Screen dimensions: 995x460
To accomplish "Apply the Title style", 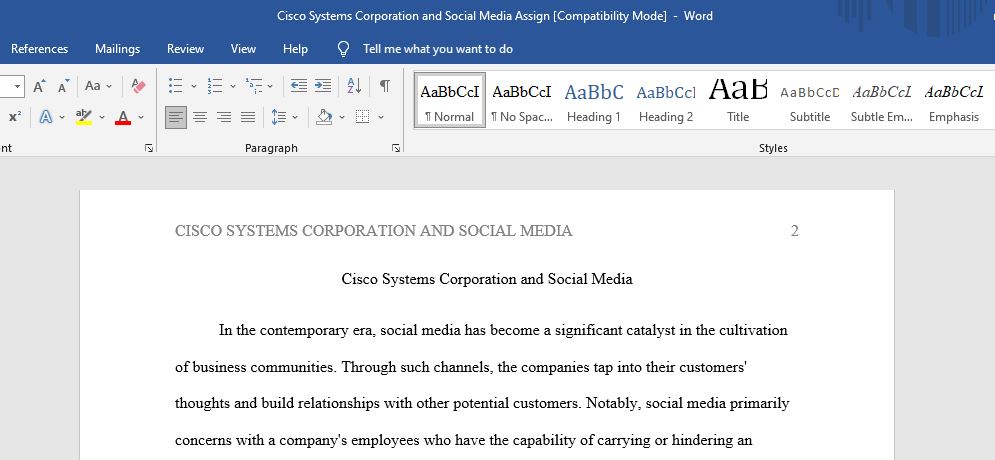I will [738, 100].
